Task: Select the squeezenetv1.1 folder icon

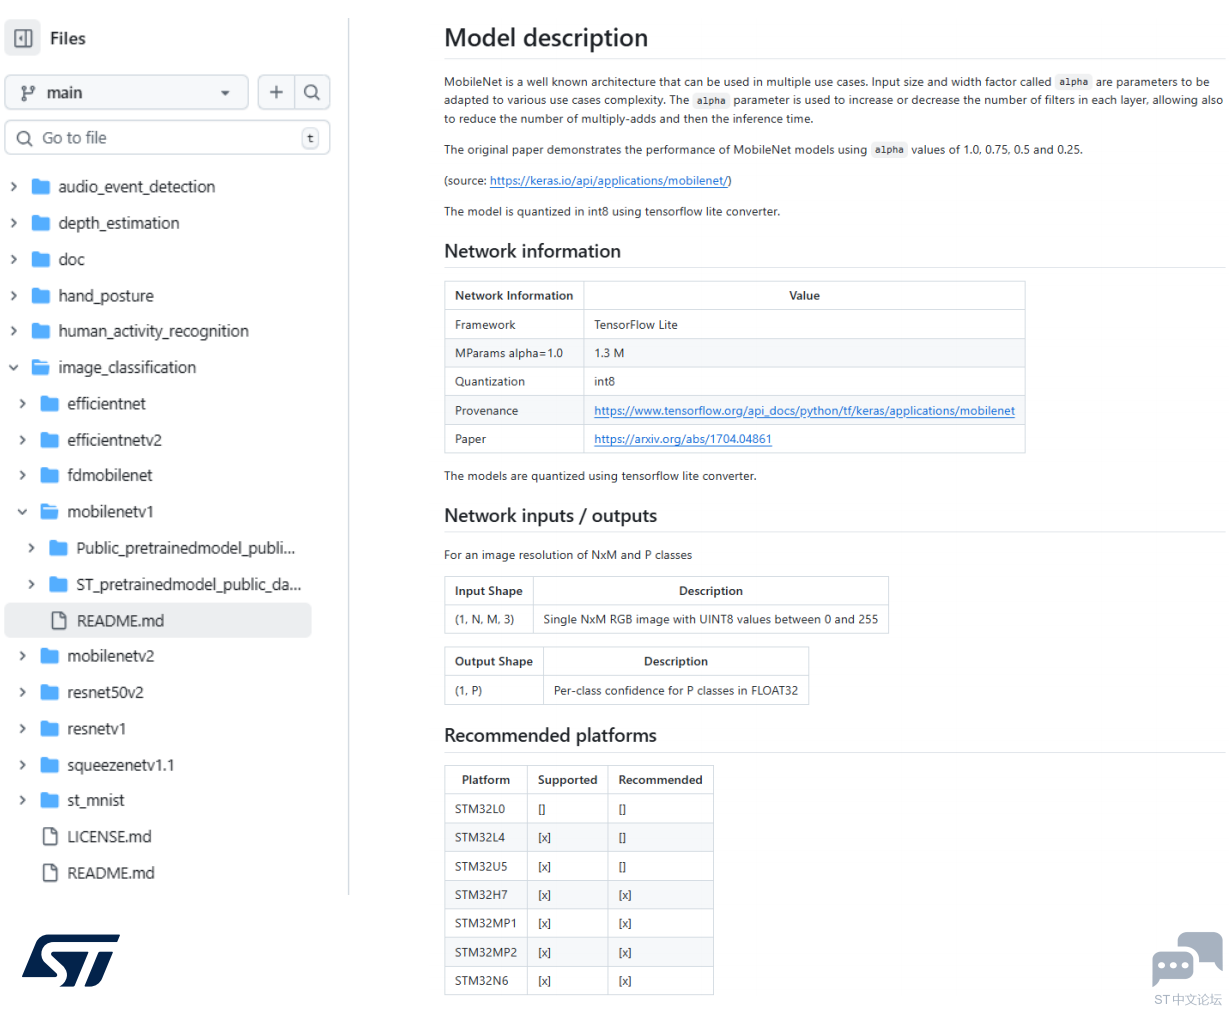Action: [50, 765]
